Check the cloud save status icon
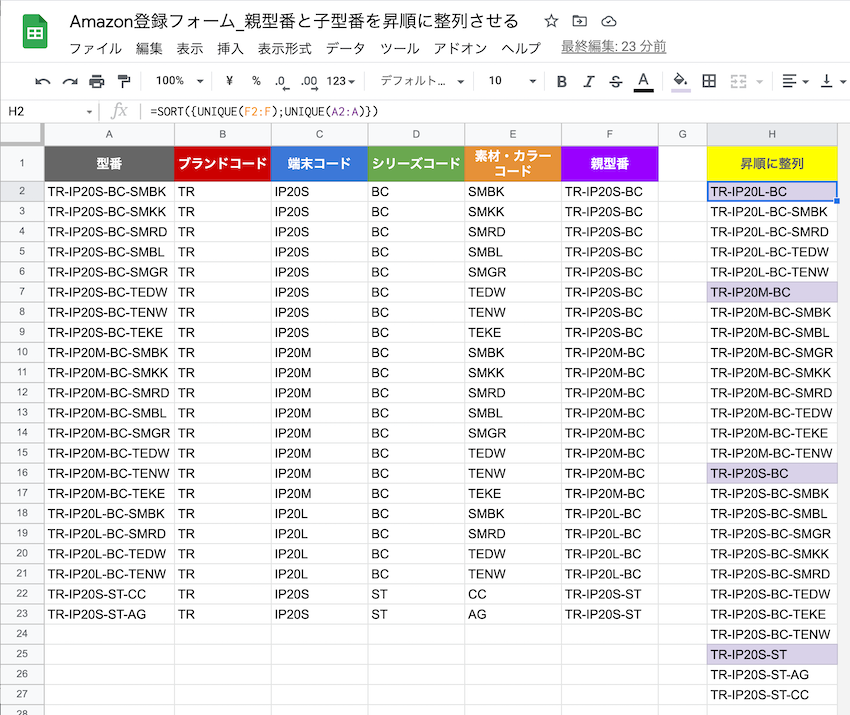The image size is (850, 715). tap(609, 21)
